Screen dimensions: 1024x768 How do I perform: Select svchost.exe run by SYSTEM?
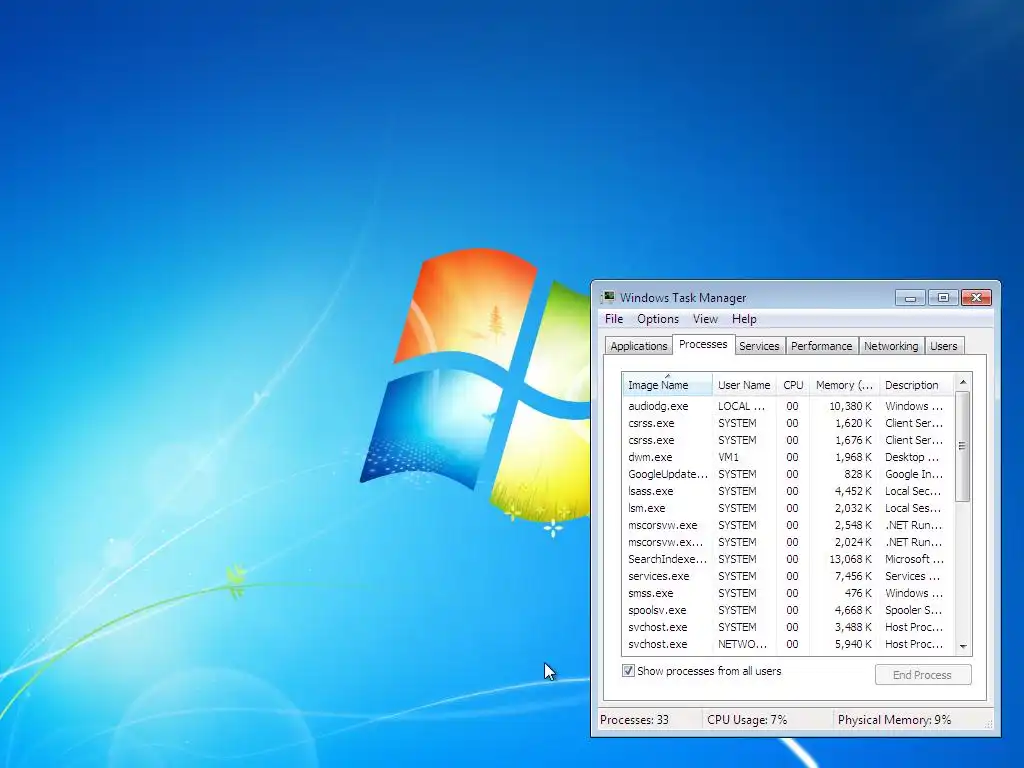pyautogui.click(x=788, y=626)
